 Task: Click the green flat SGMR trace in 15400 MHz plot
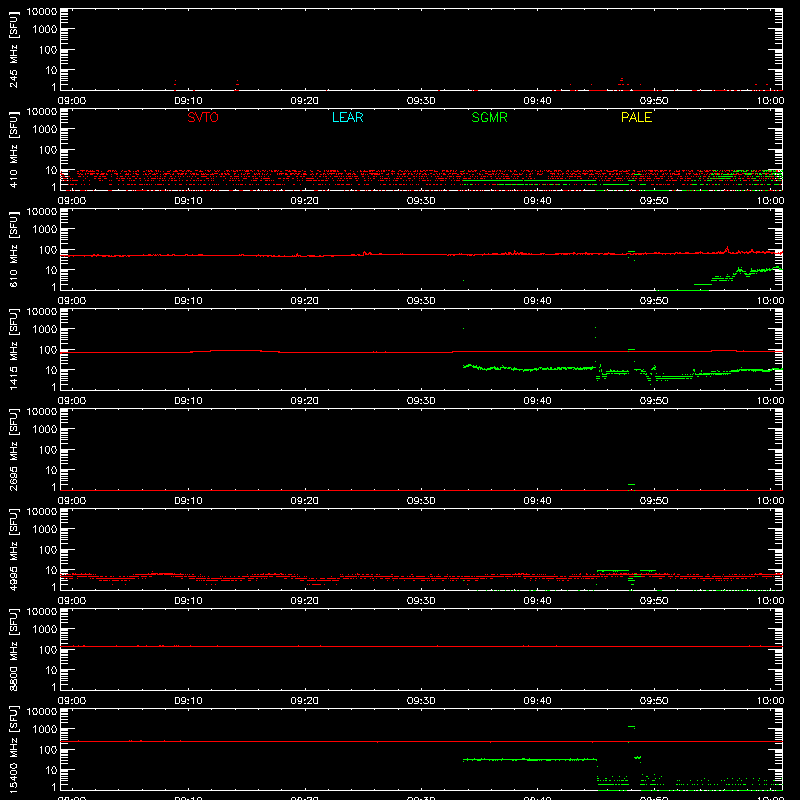(x=530, y=760)
